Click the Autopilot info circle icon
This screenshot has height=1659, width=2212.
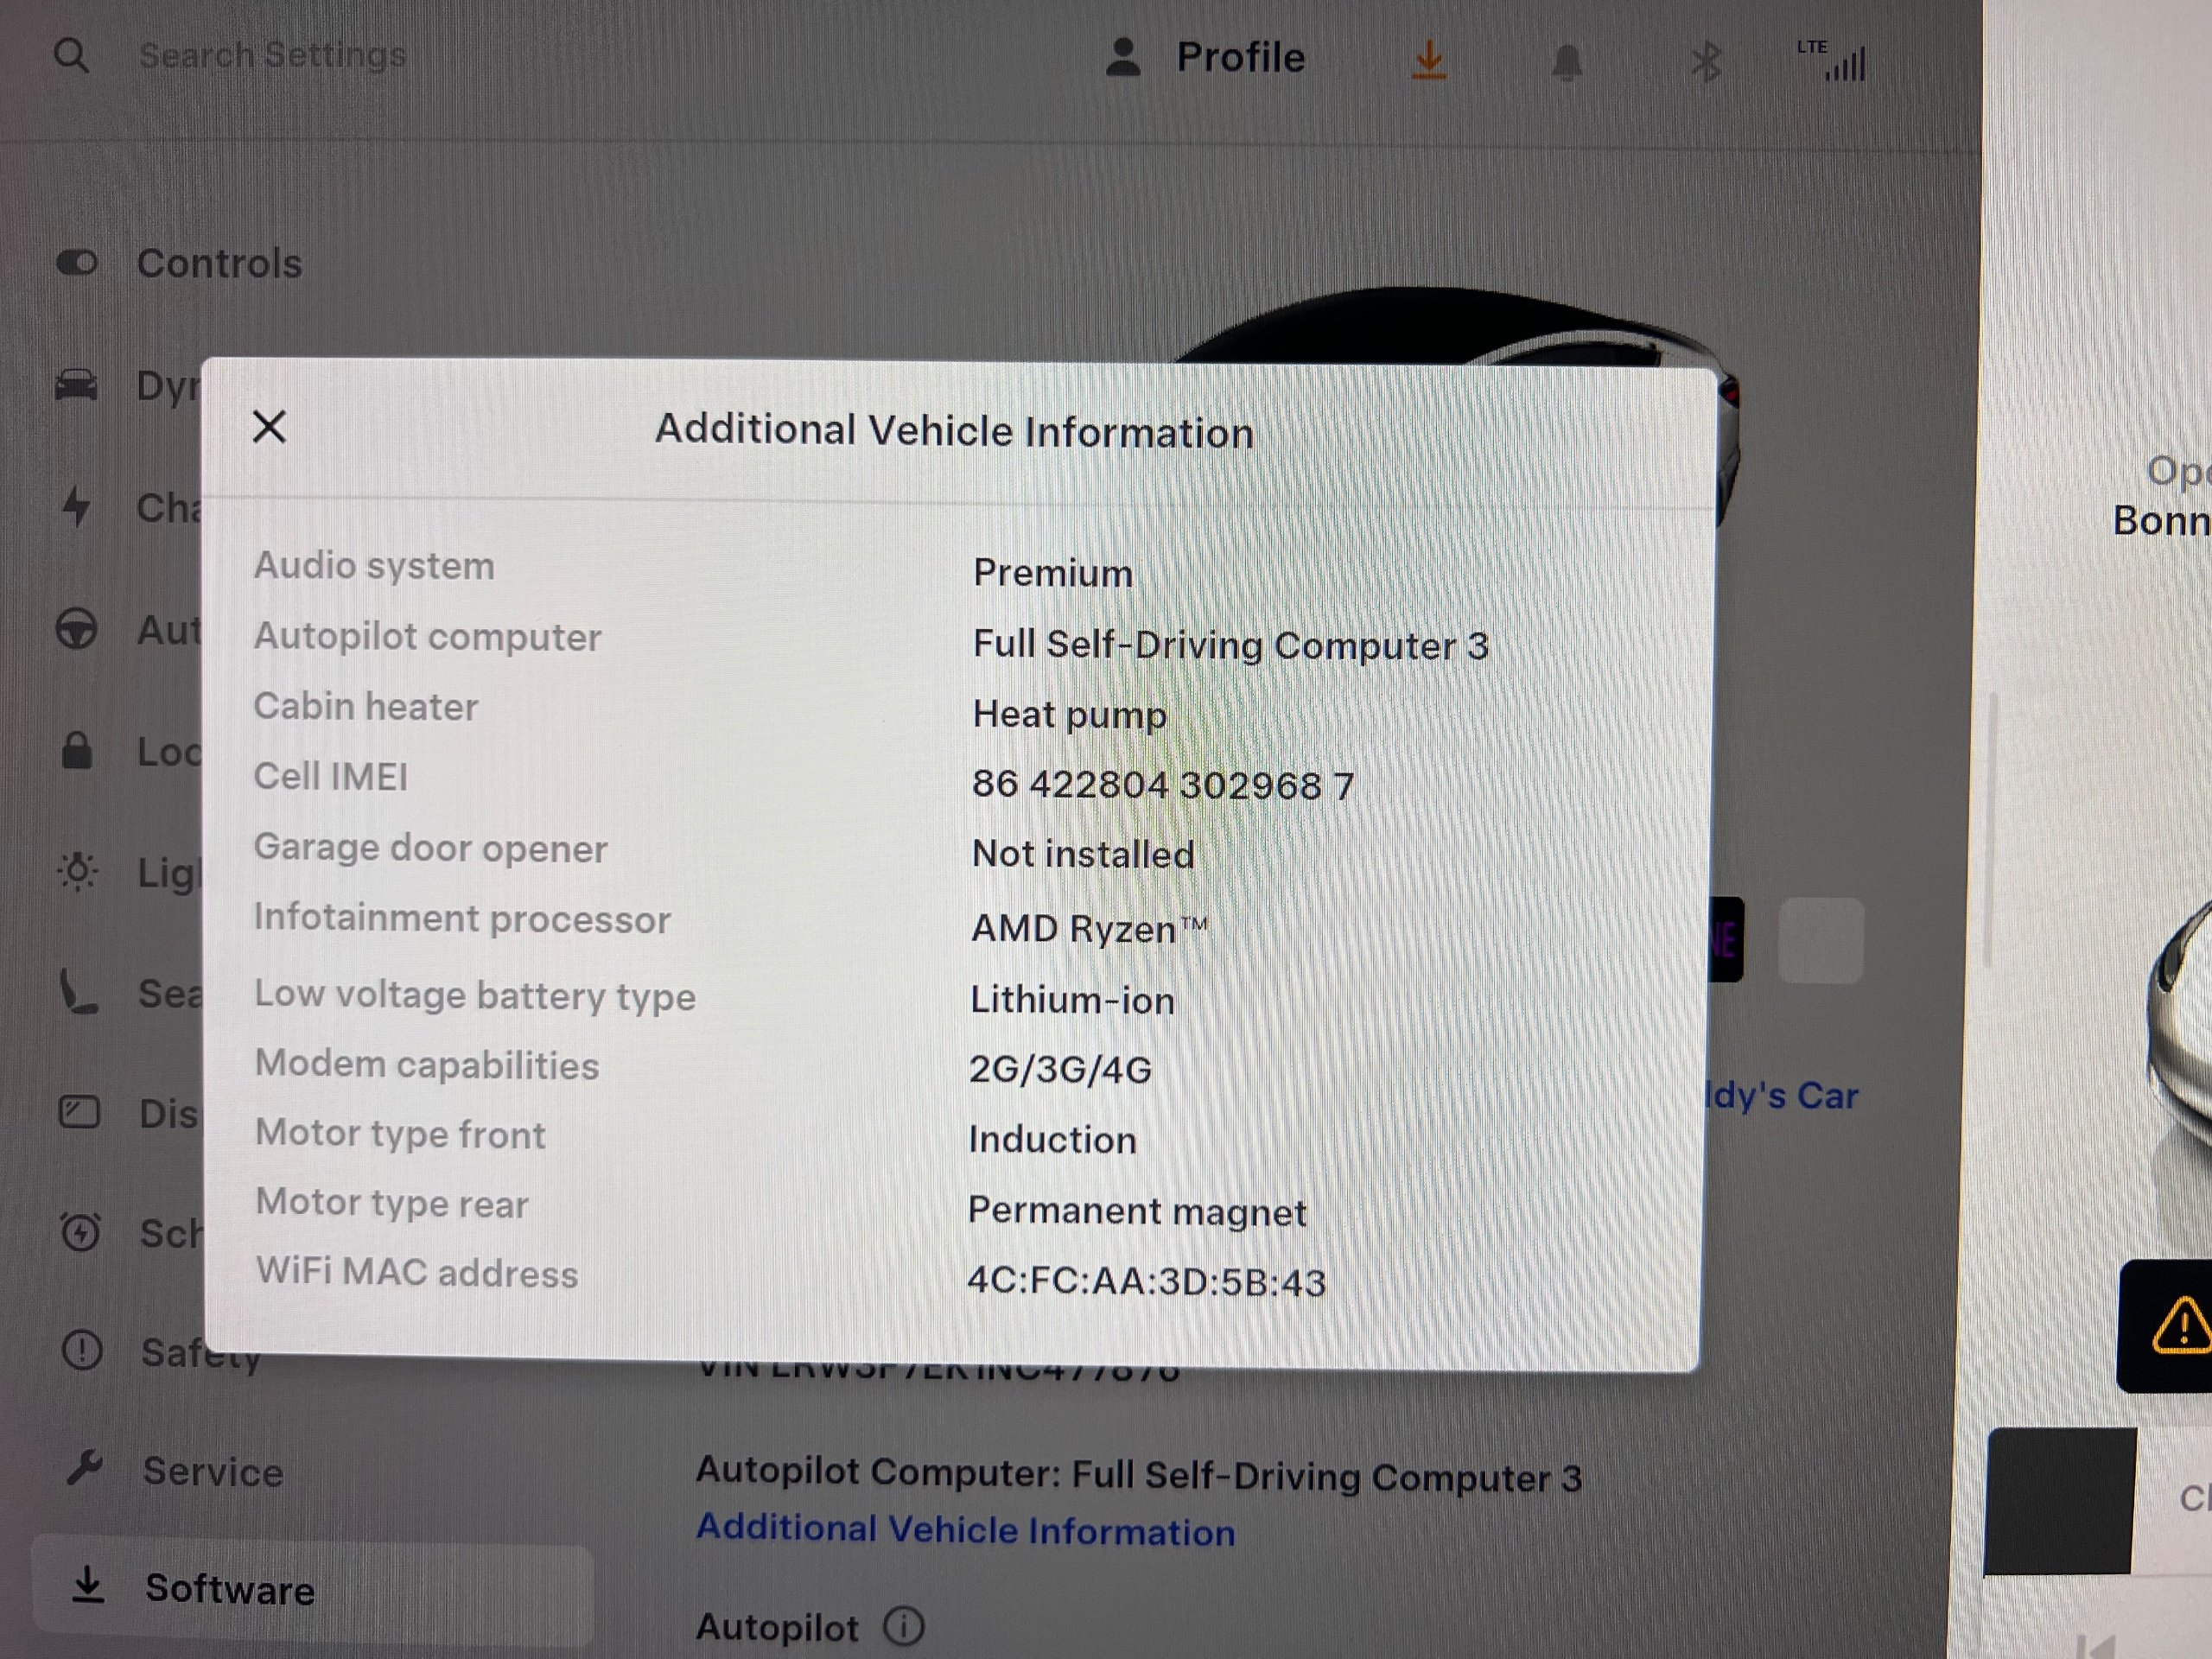click(904, 1626)
